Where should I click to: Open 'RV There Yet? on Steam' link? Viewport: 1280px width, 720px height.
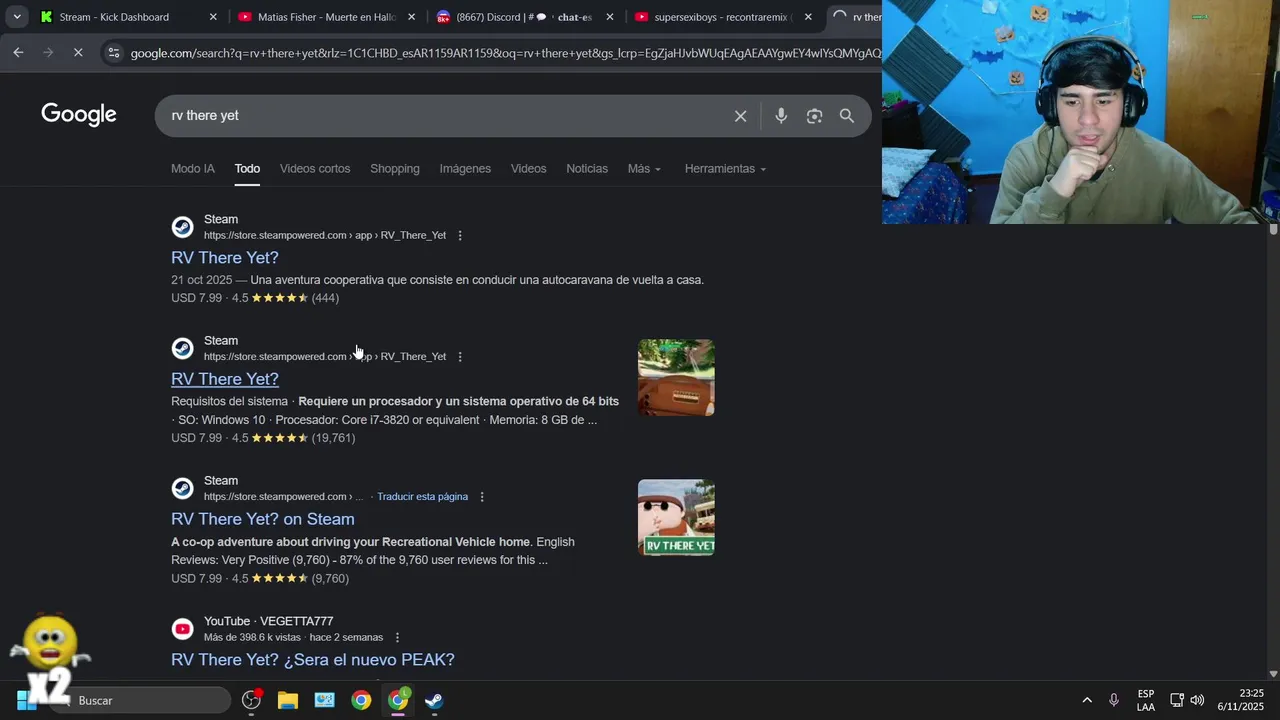tap(263, 519)
